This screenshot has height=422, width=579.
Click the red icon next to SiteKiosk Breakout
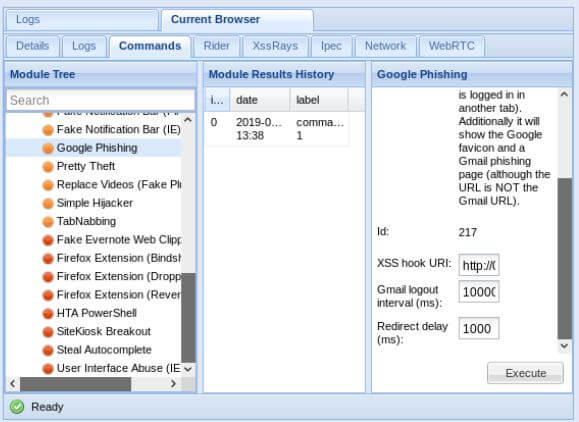point(48,332)
